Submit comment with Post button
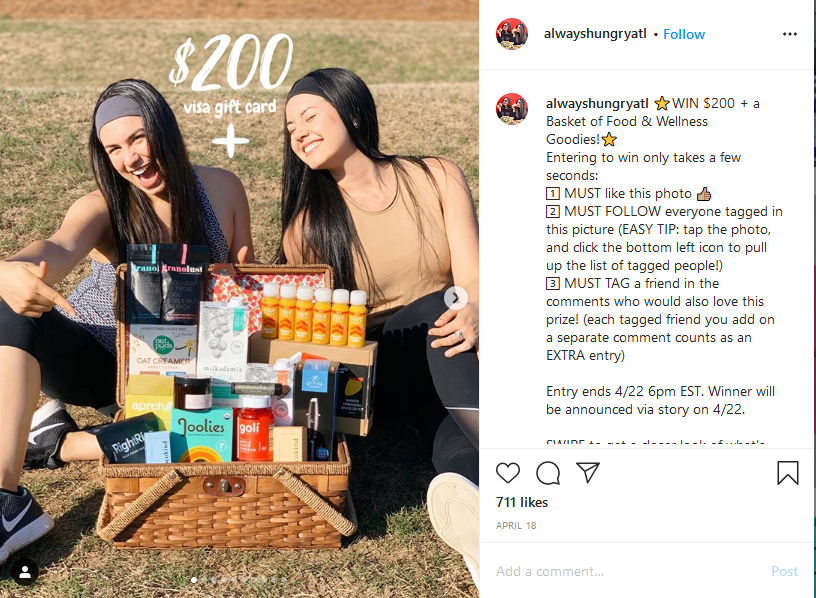Image resolution: width=816 pixels, height=598 pixels. pos(784,571)
